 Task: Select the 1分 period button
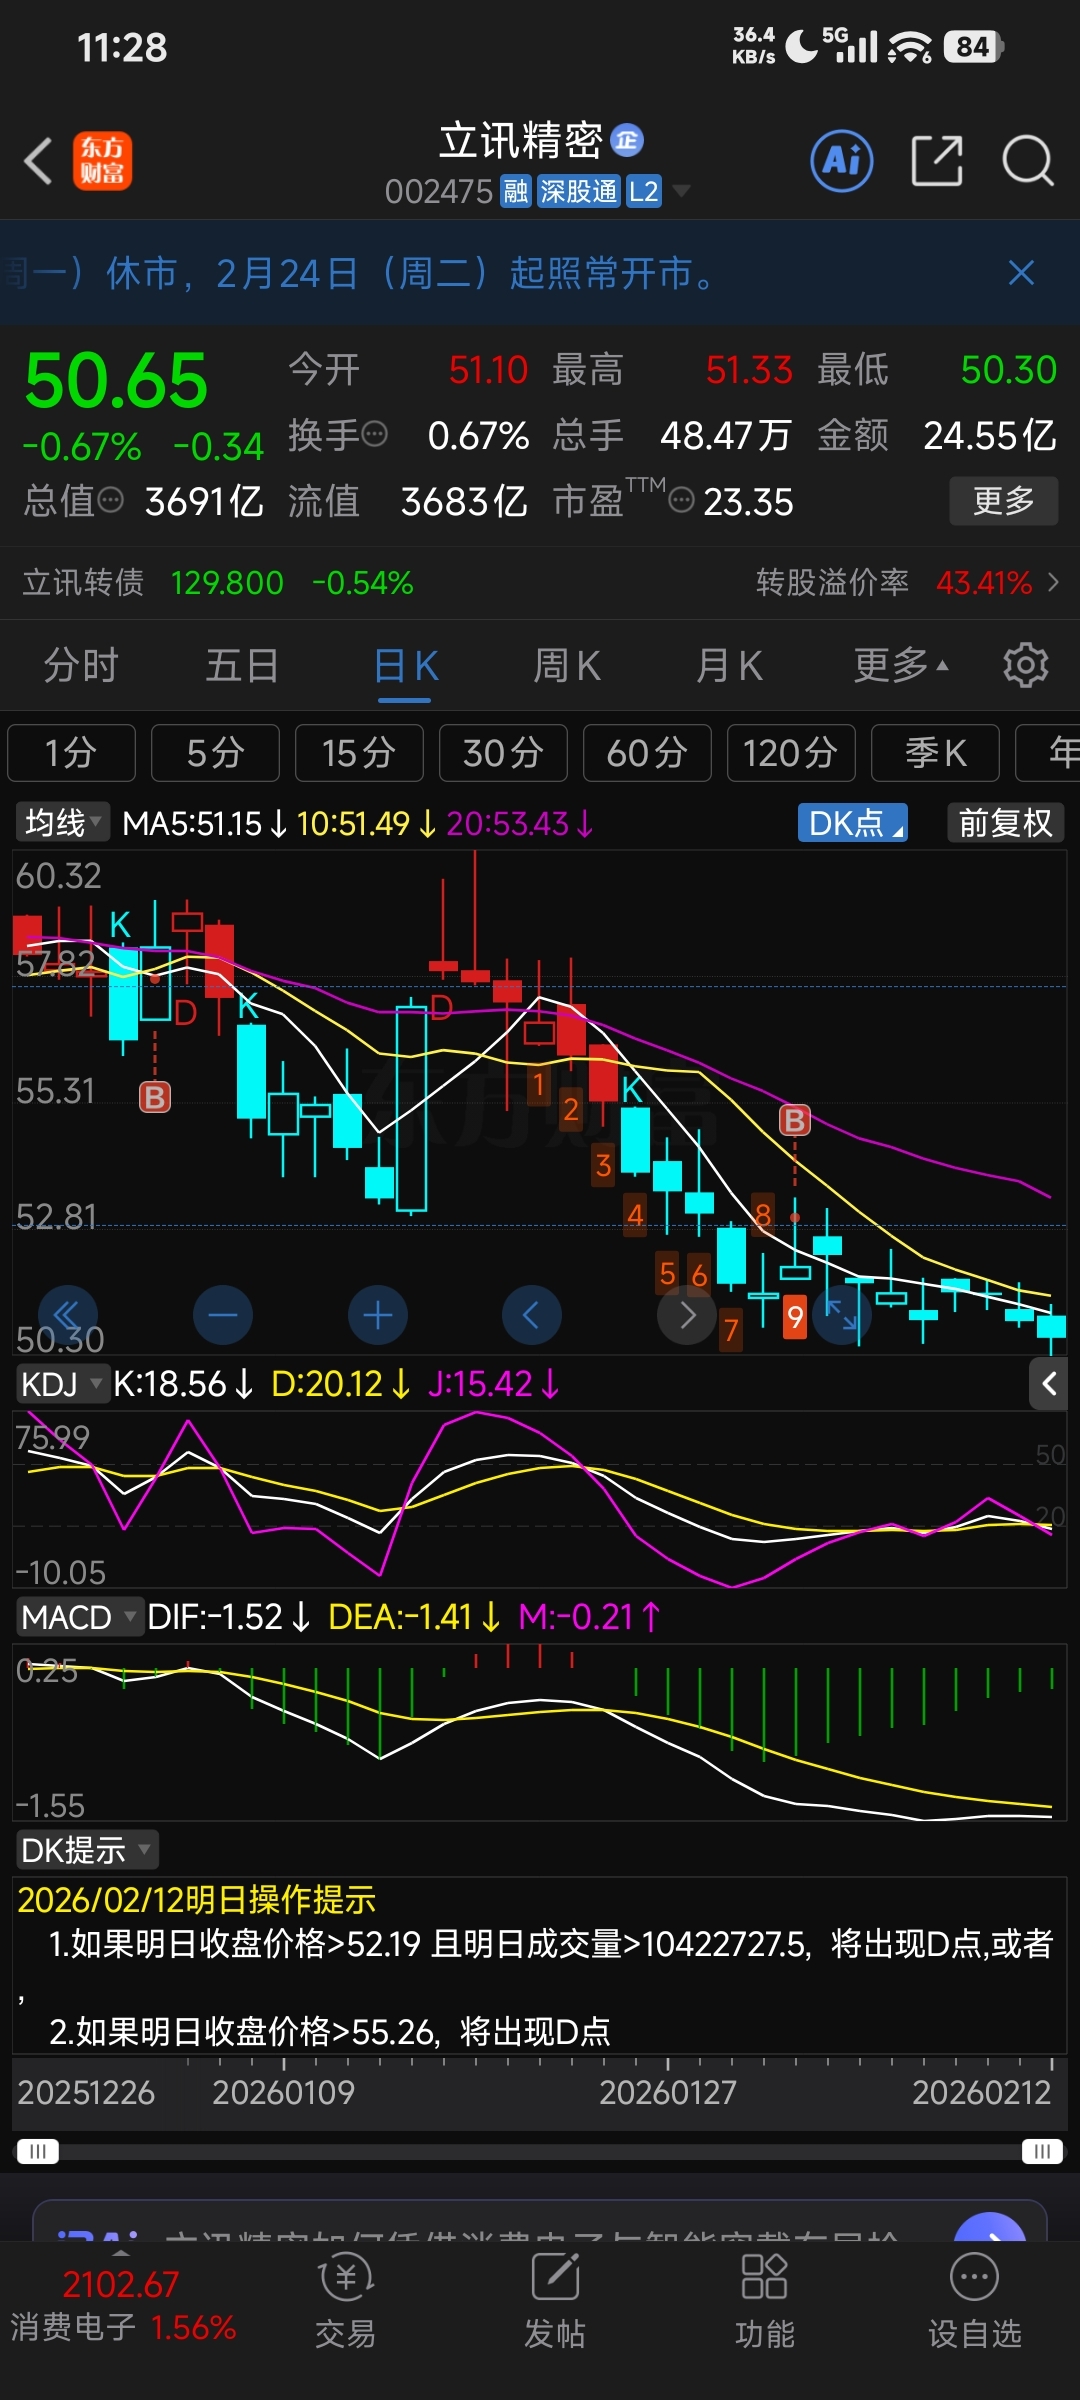pos(71,753)
